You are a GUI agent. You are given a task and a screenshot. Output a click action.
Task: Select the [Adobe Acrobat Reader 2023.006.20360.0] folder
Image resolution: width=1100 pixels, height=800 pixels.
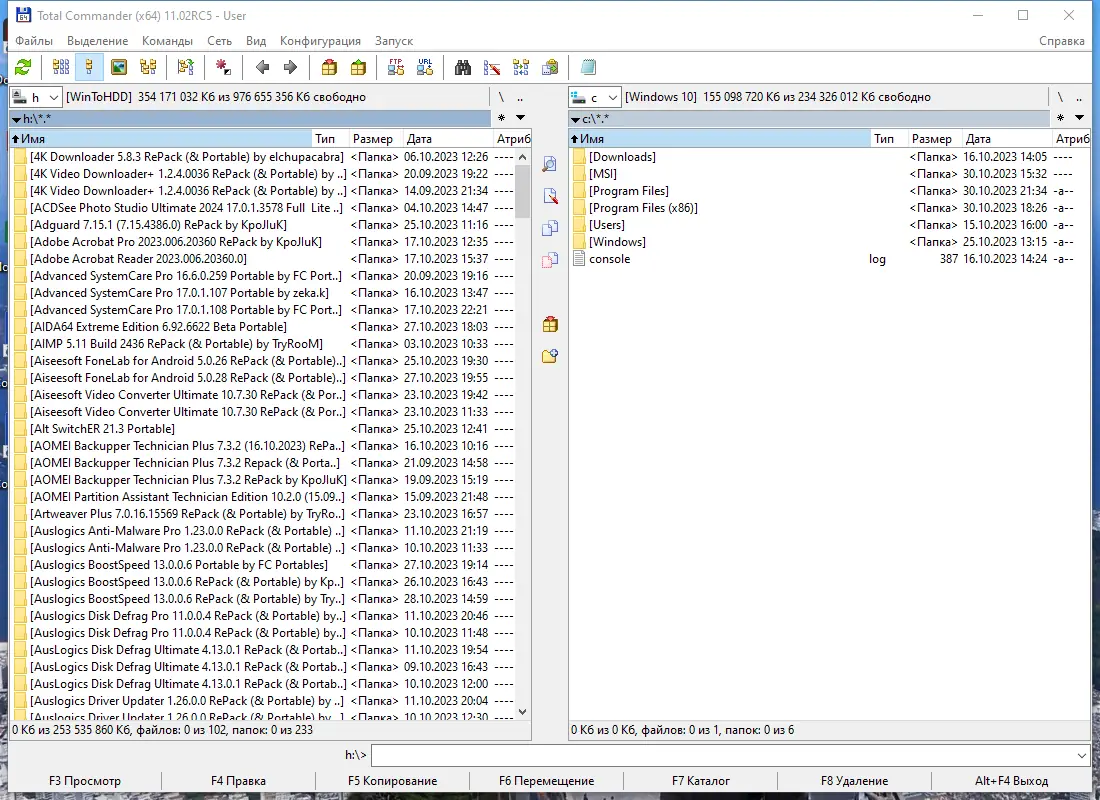pyautogui.click(x=264, y=259)
